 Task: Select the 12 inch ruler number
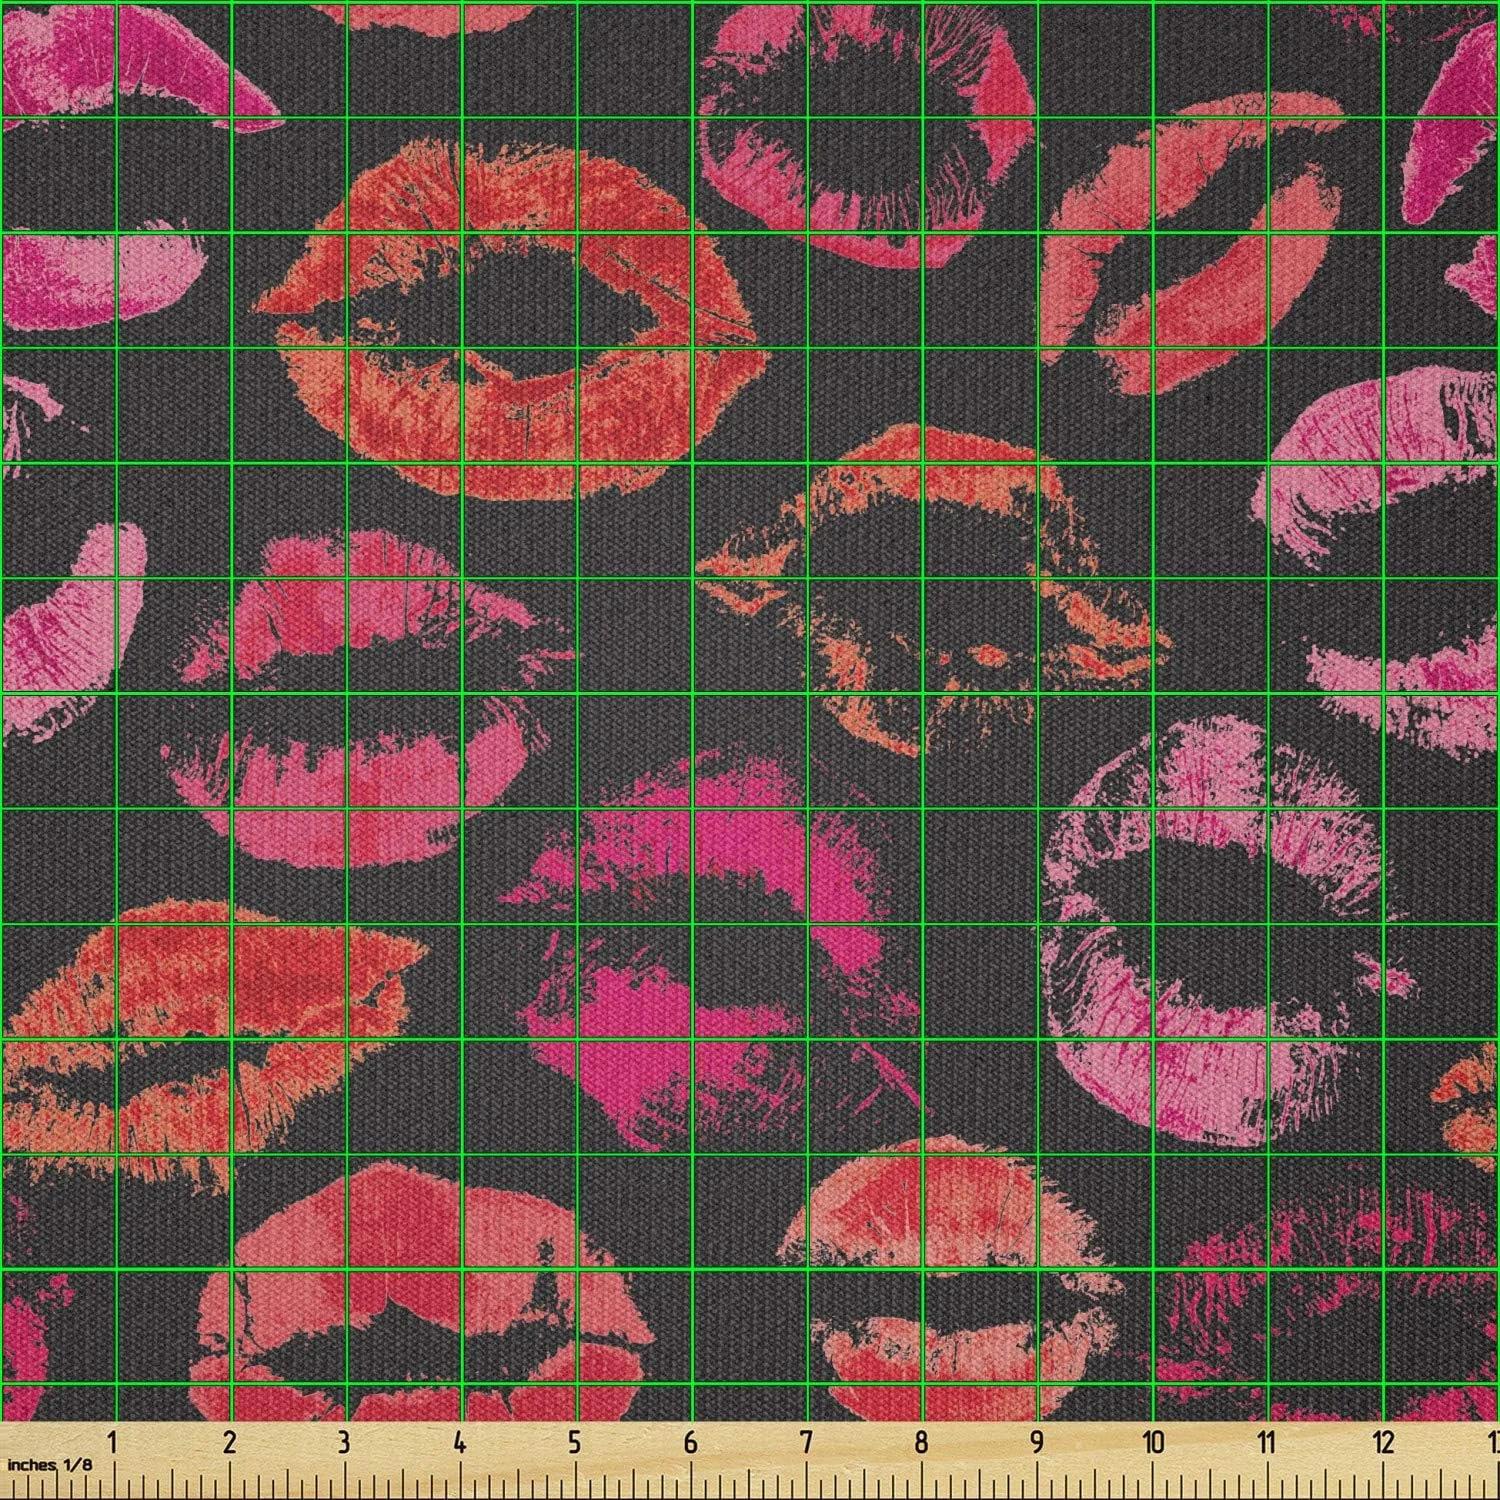[1383, 1443]
